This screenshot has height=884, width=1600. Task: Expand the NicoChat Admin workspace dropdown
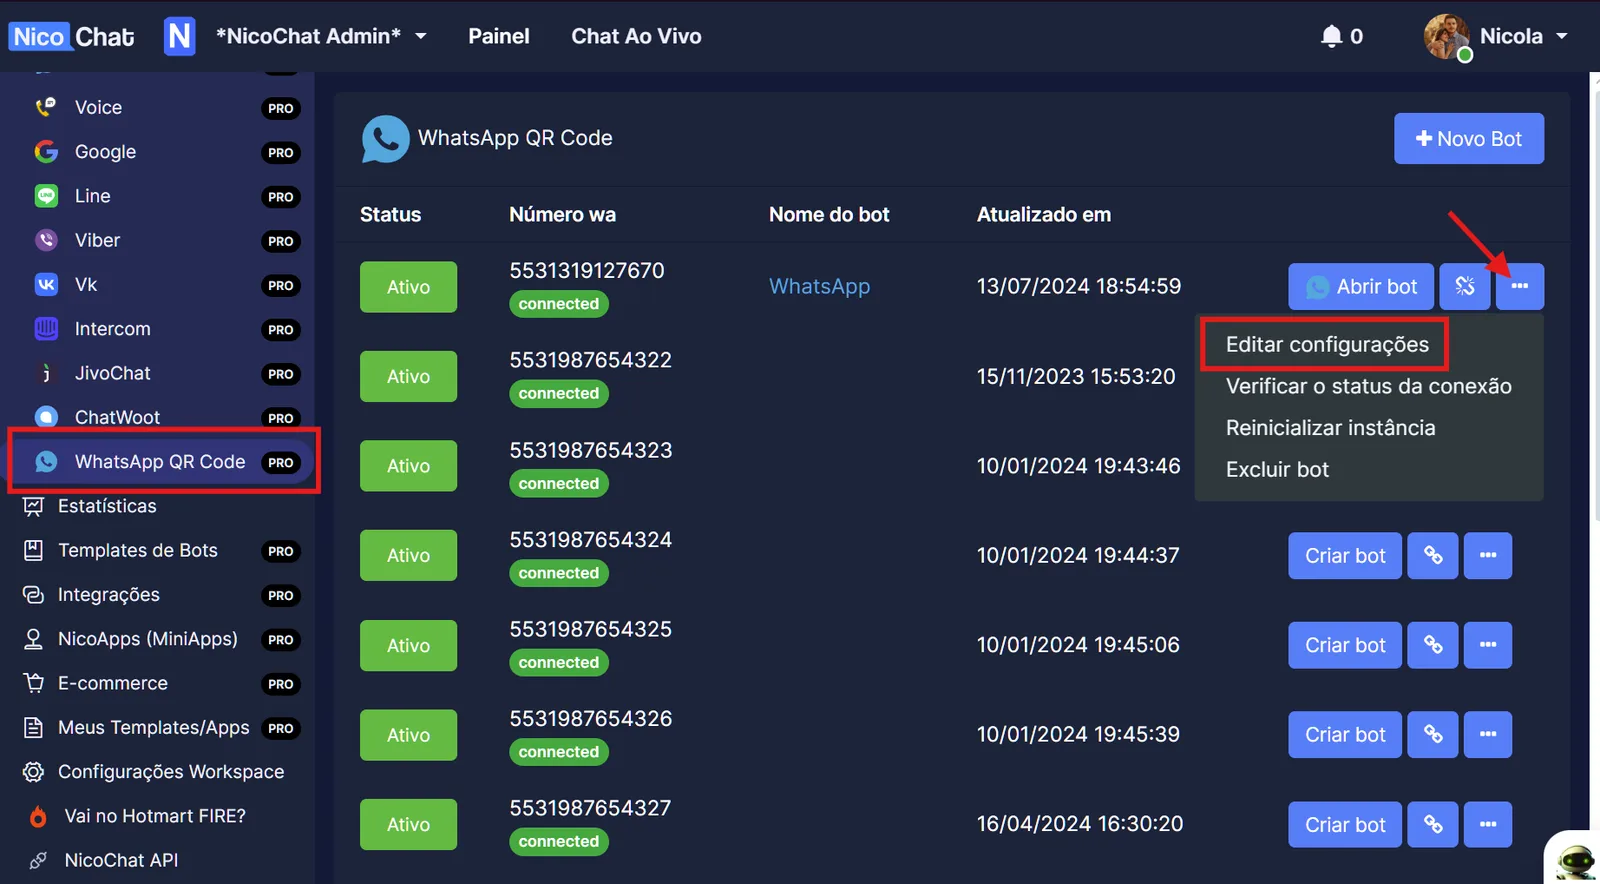421,36
